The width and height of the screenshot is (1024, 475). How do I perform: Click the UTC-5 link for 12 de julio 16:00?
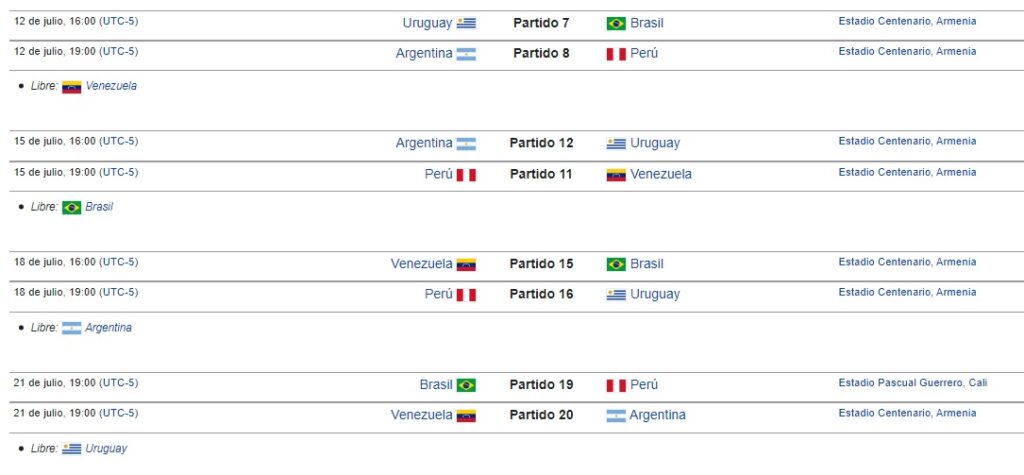(x=119, y=21)
